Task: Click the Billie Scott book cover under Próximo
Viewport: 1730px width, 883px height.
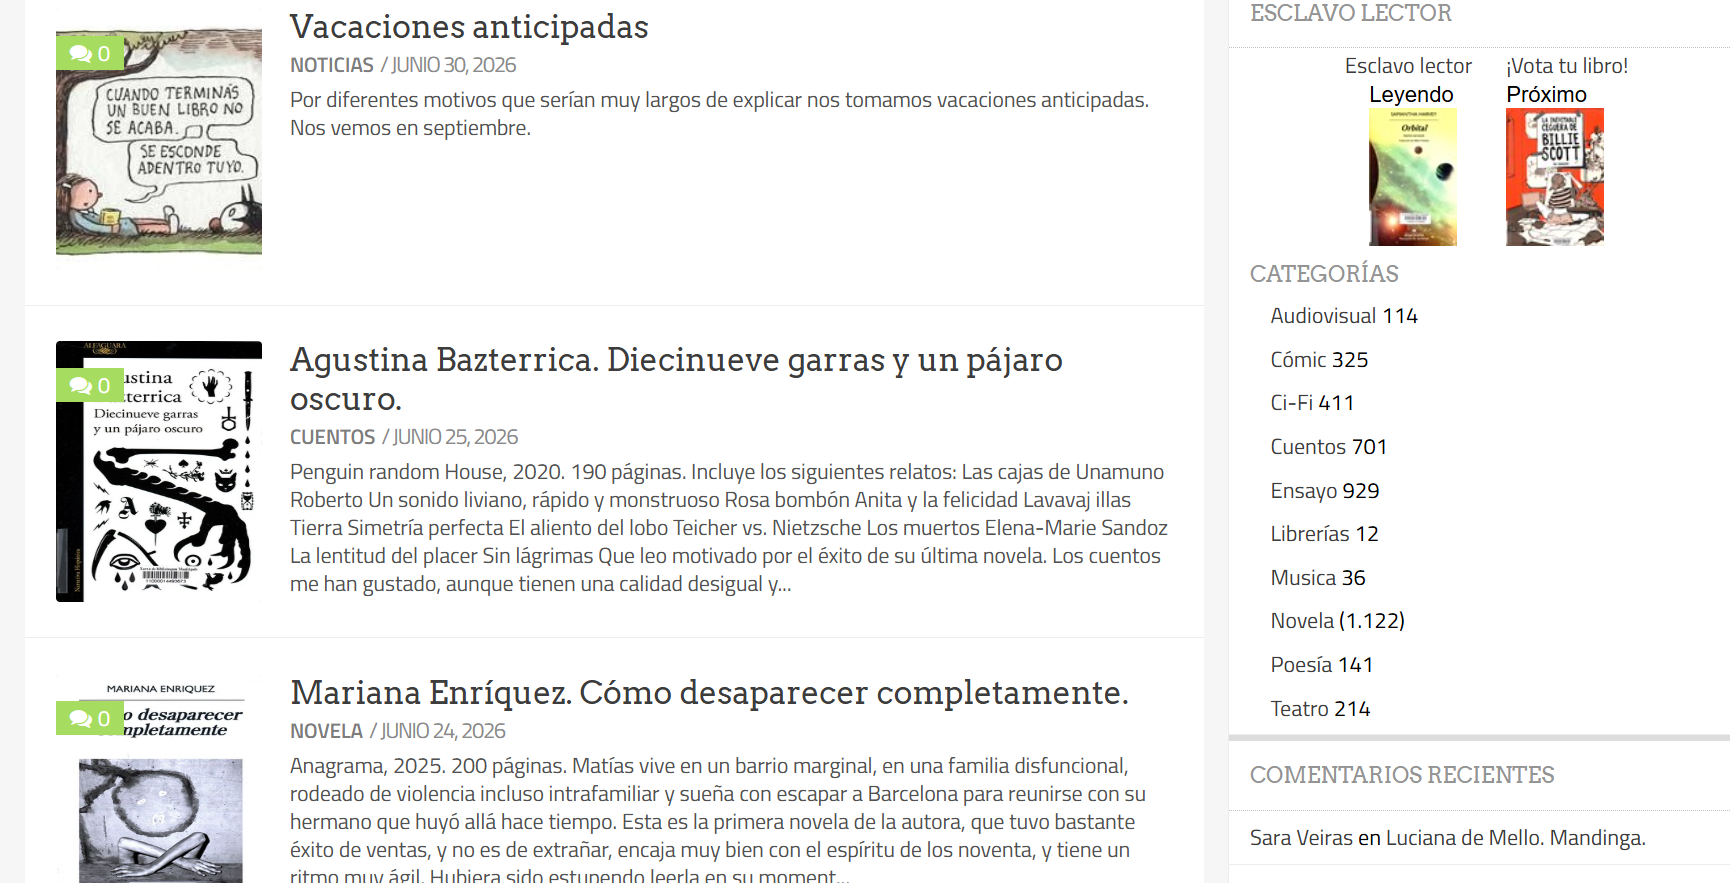Action: [1555, 177]
